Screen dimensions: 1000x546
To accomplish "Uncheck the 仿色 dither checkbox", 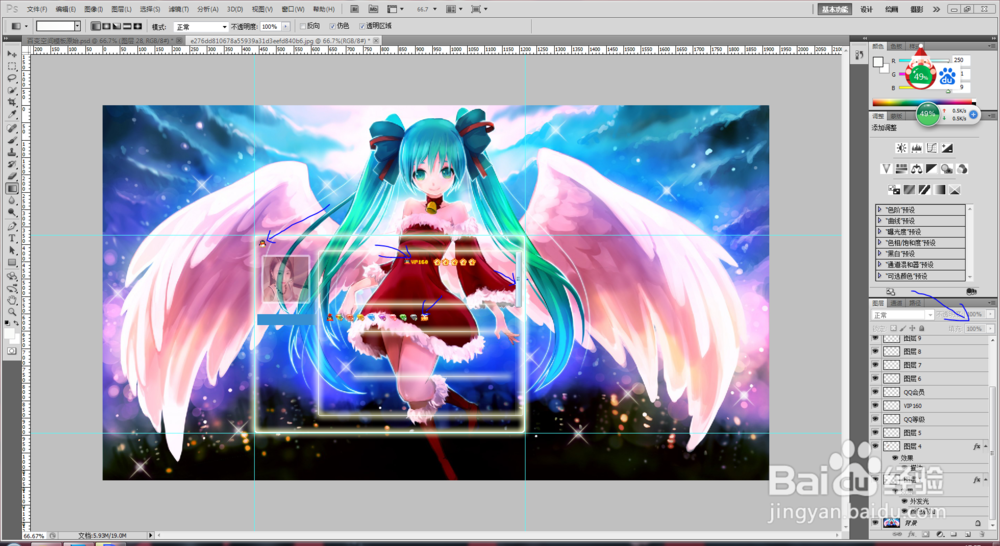I will tap(332, 26).
